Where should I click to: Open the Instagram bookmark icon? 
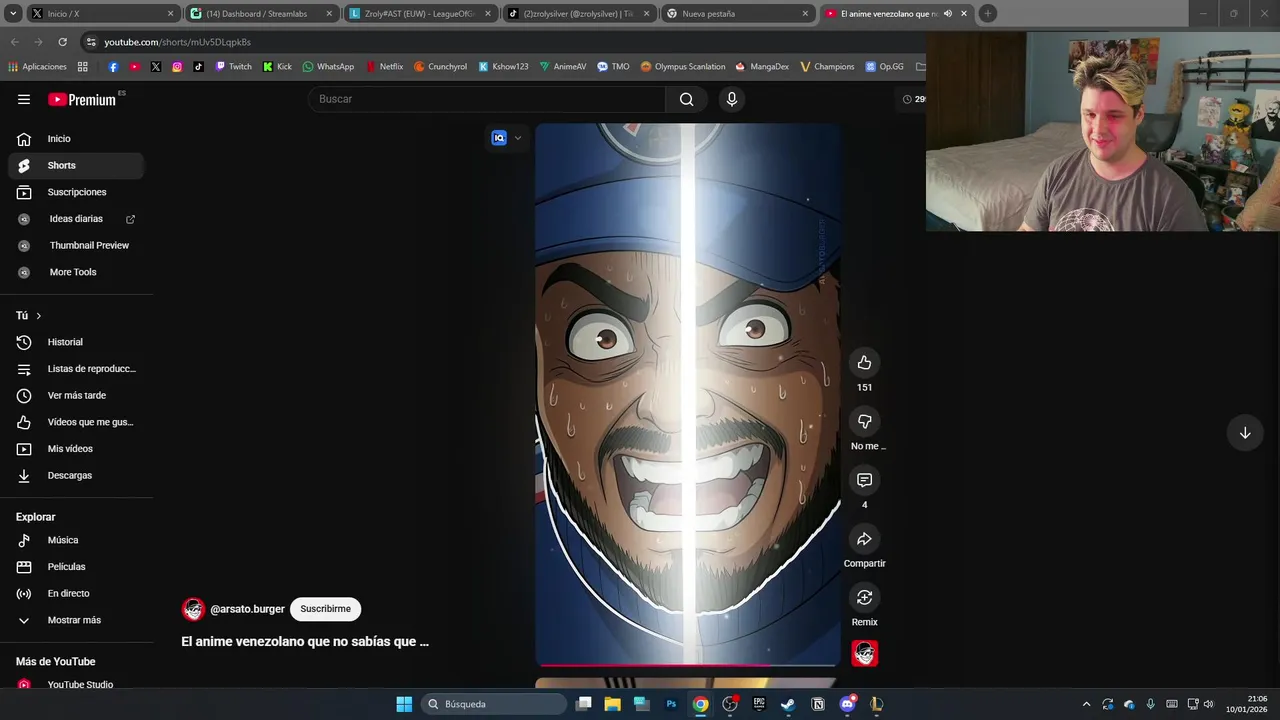[177, 66]
